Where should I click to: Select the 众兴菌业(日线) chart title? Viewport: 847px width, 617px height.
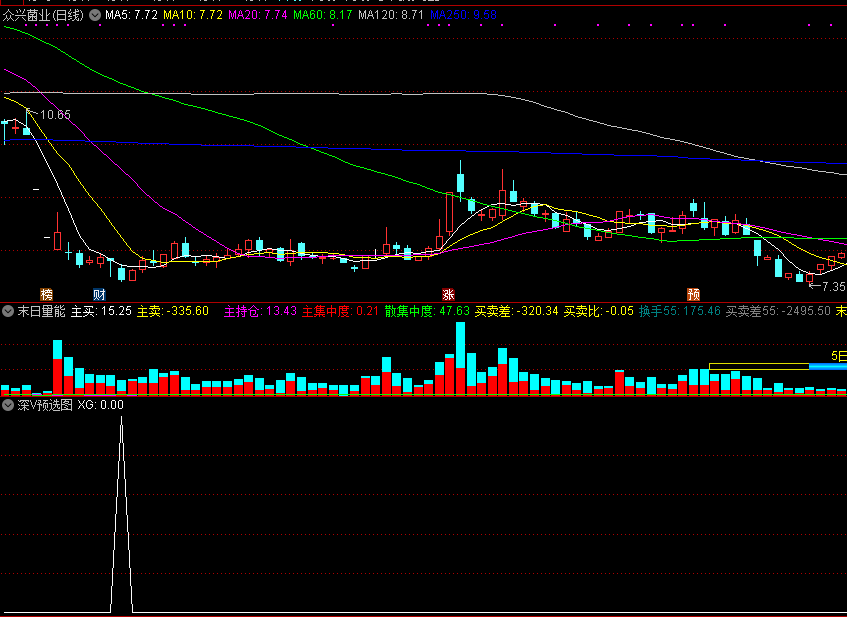pyautogui.click(x=43, y=15)
